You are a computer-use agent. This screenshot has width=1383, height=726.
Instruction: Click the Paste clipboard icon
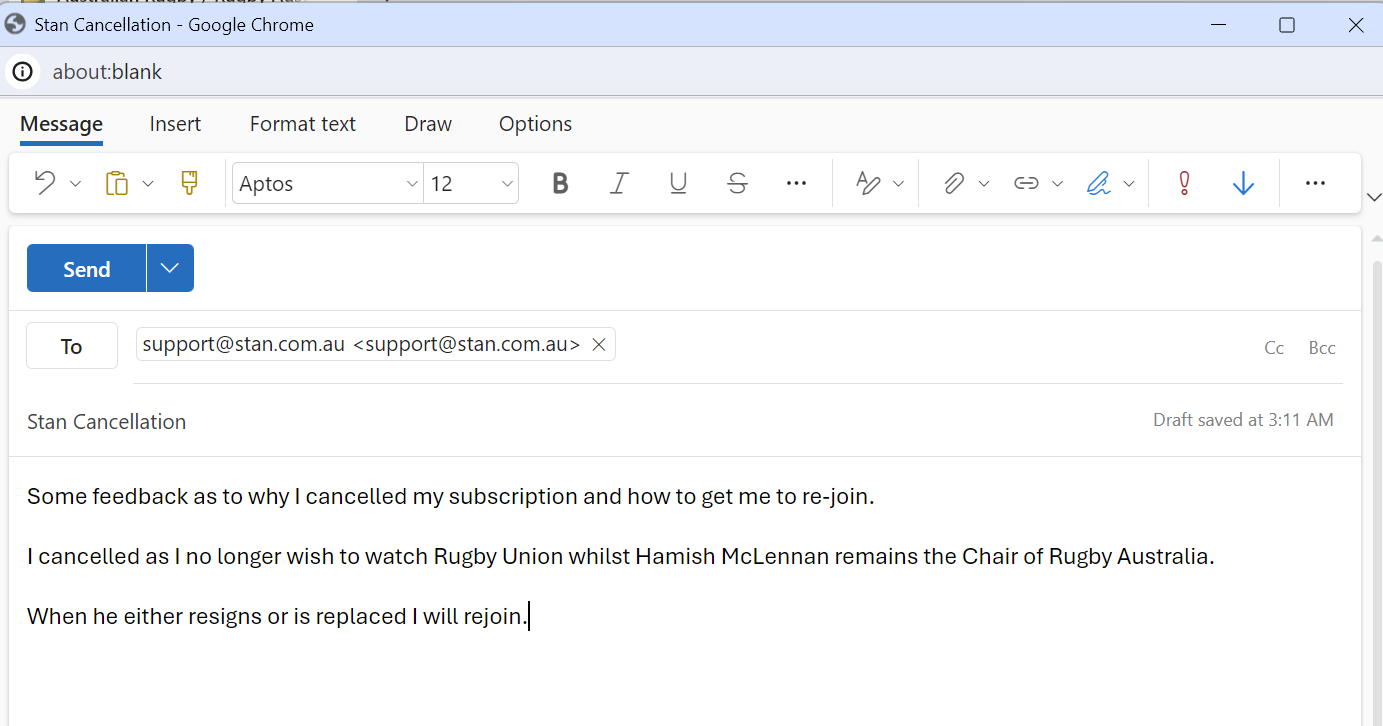(117, 183)
